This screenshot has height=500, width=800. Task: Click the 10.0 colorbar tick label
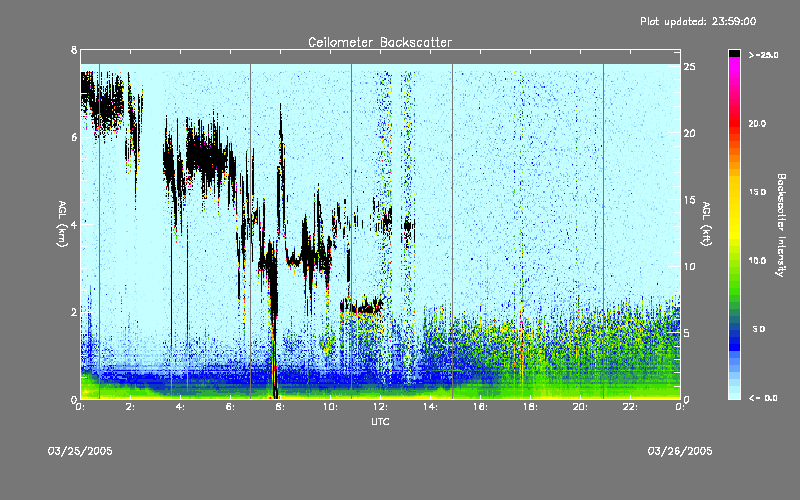[757, 260]
